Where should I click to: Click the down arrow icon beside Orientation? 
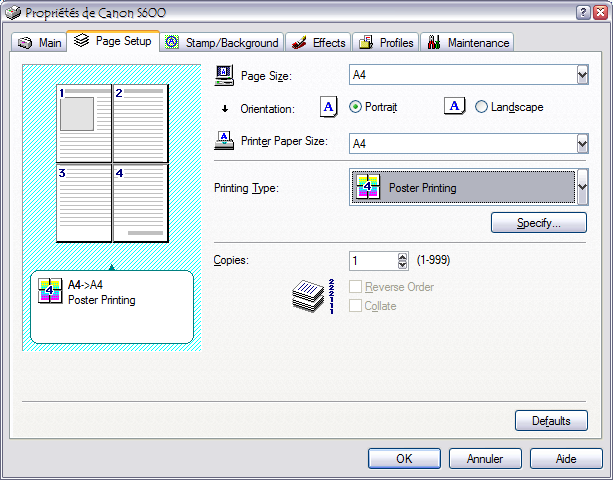tap(225, 109)
